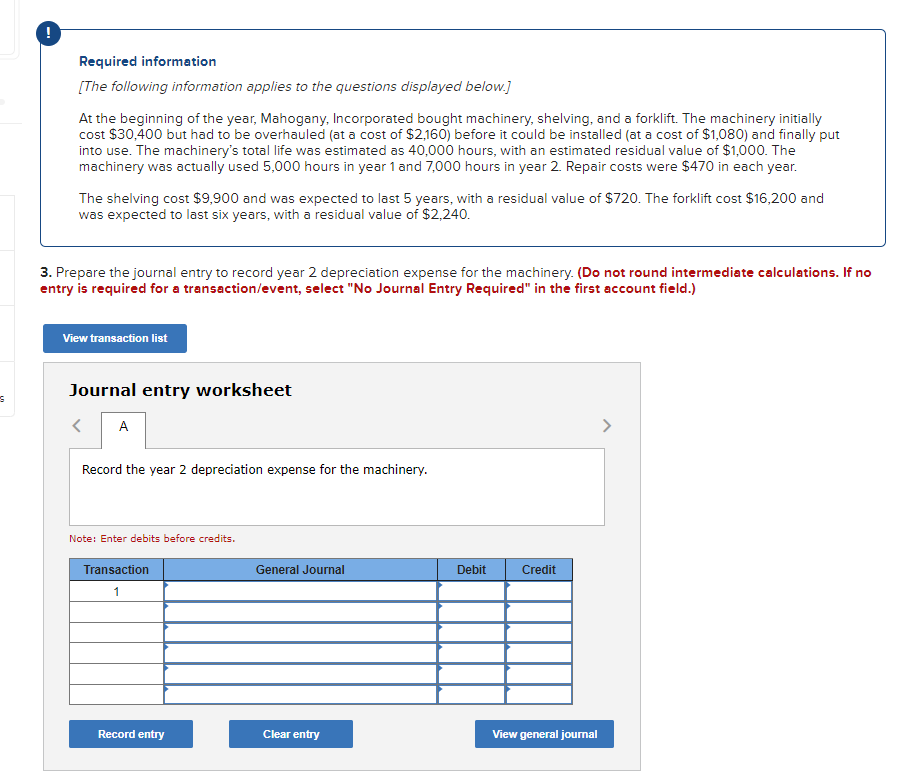Select tab A in worksheet
This screenshot has height=776, width=909.
[123, 429]
